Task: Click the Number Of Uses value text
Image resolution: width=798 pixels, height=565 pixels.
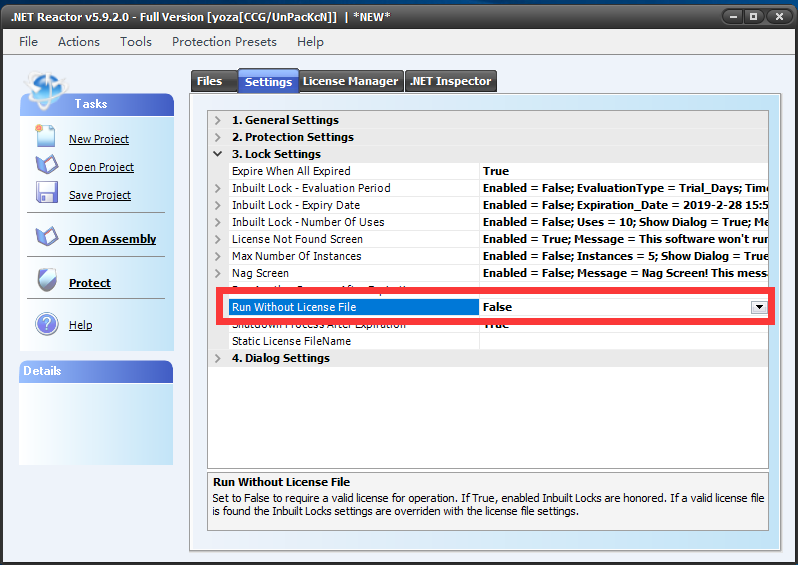Action: [625, 222]
